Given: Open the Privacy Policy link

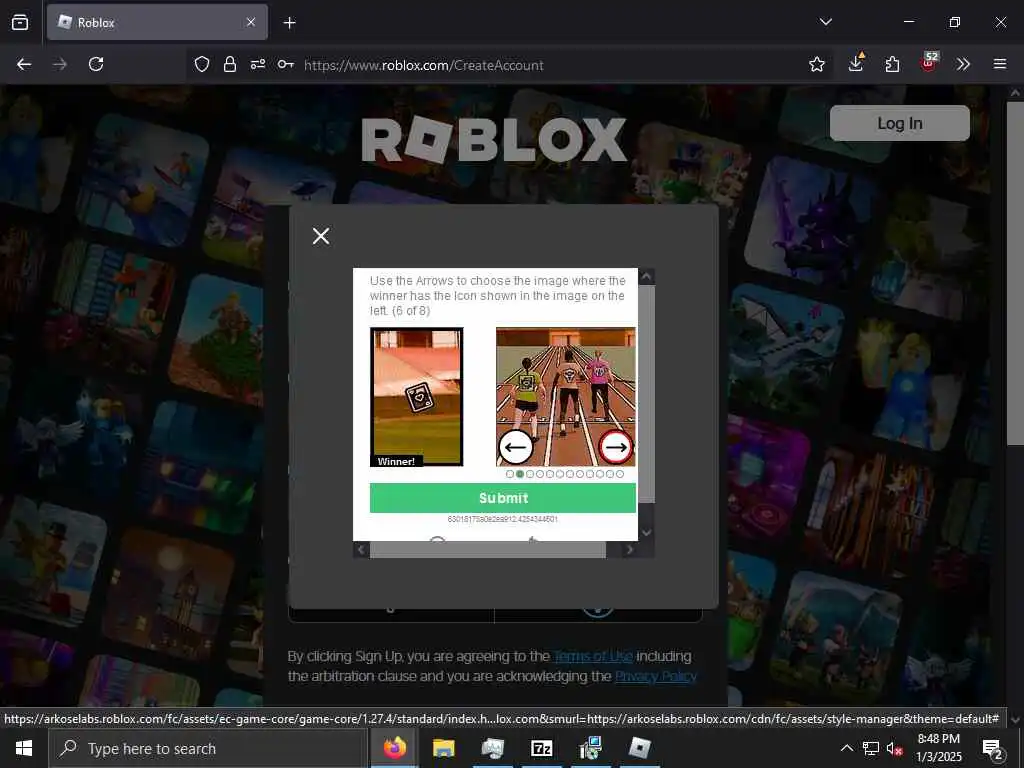Looking at the screenshot, I should [656, 676].
